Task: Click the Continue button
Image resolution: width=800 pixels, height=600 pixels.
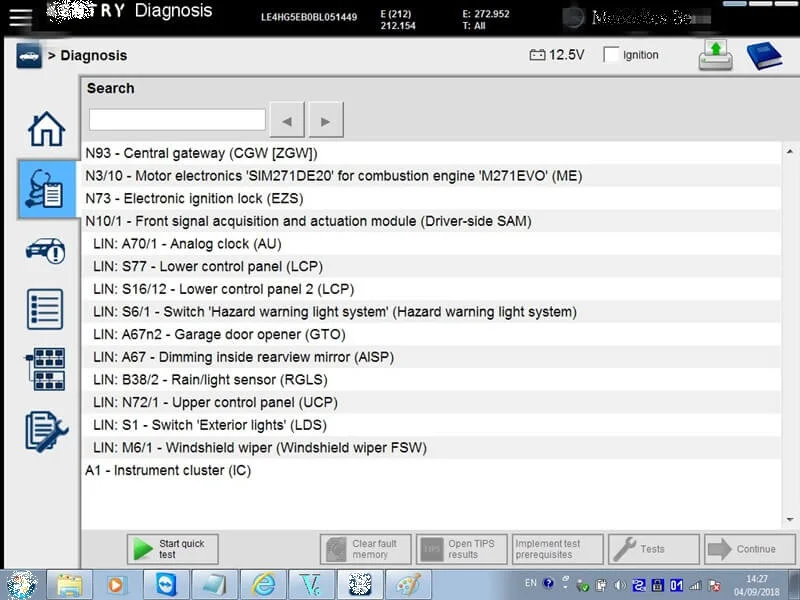Action: point(749,549)
